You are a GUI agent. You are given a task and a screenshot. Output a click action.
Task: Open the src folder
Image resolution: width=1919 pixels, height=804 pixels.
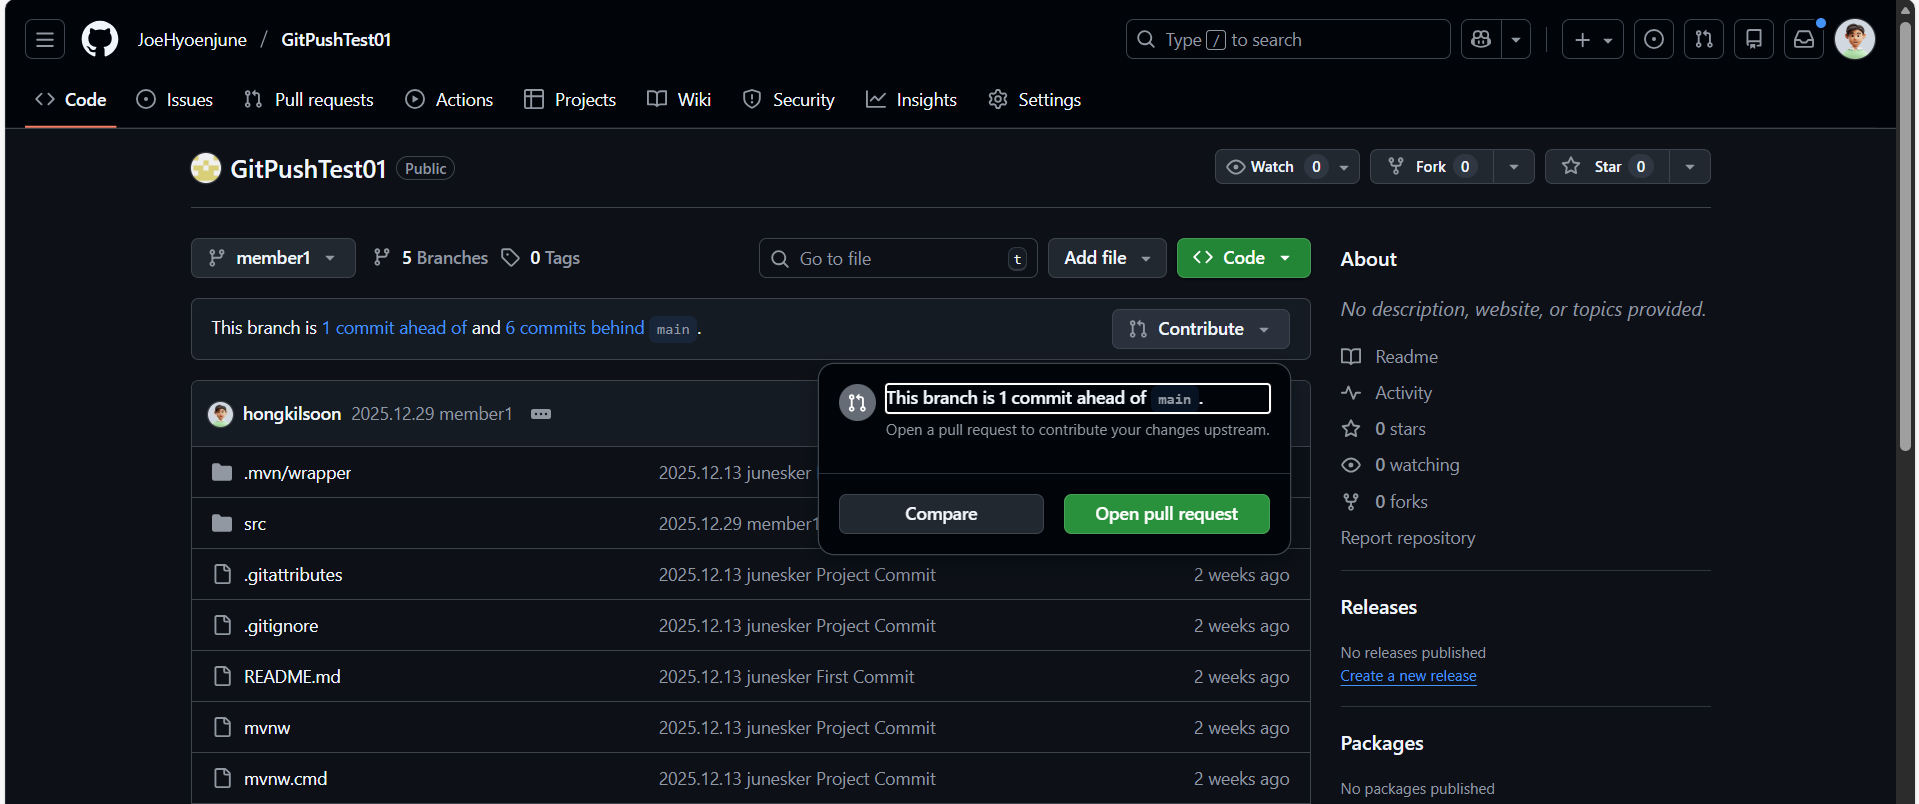pyautogui.click(x=255, y=524)
